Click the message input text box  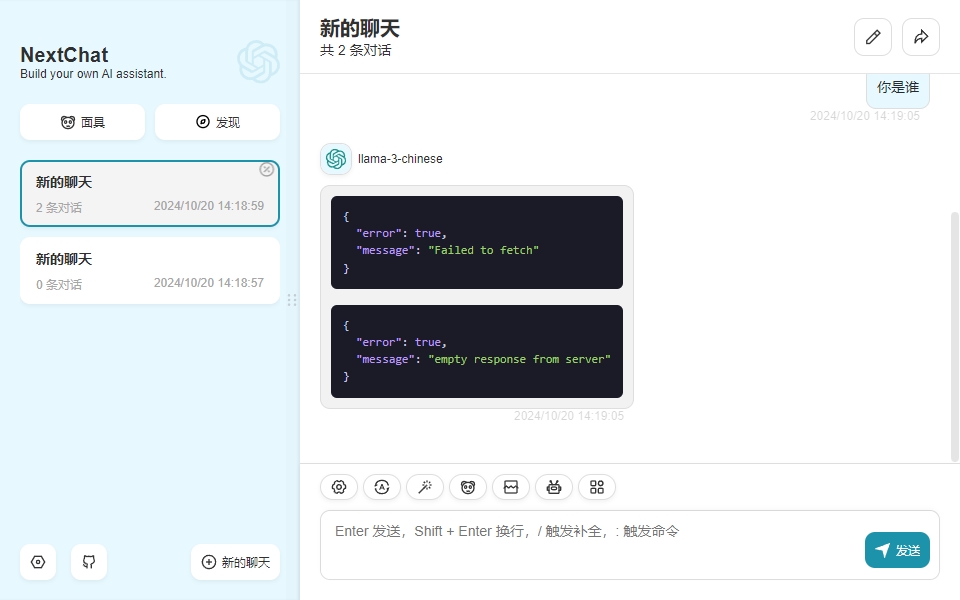pos(590,545)
